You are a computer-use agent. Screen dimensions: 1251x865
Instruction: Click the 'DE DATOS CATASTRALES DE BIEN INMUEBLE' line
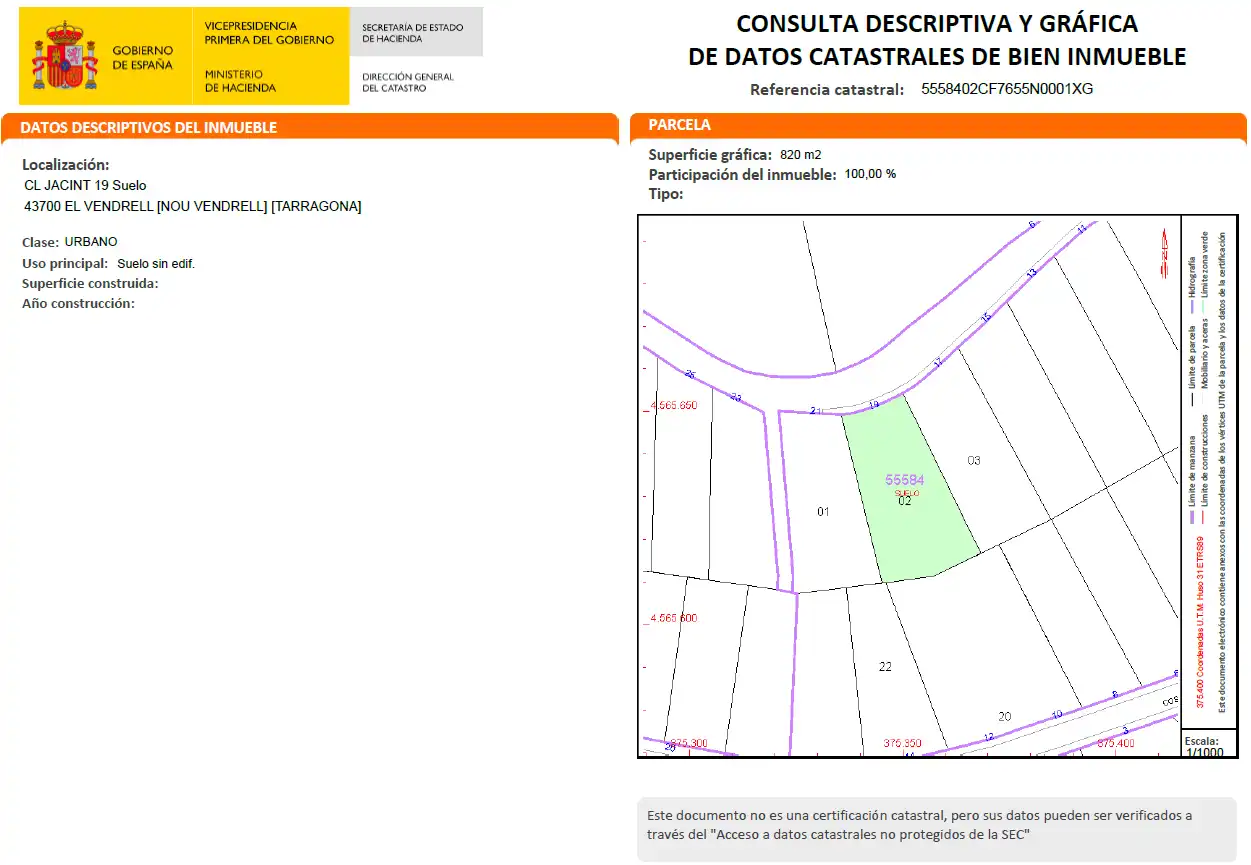coord(937,57)
